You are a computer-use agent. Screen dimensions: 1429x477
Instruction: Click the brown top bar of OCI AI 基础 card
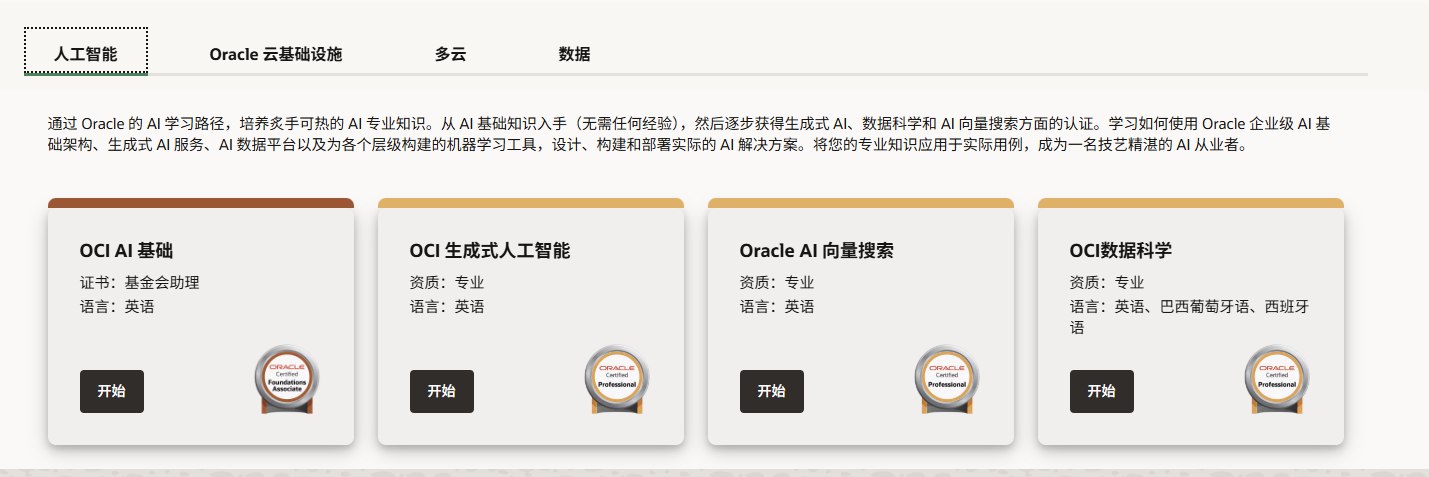pos(201,203)
